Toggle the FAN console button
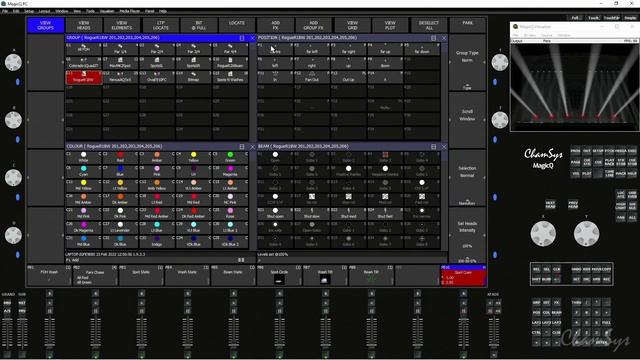The image size is (640, 360). (621, 218)
